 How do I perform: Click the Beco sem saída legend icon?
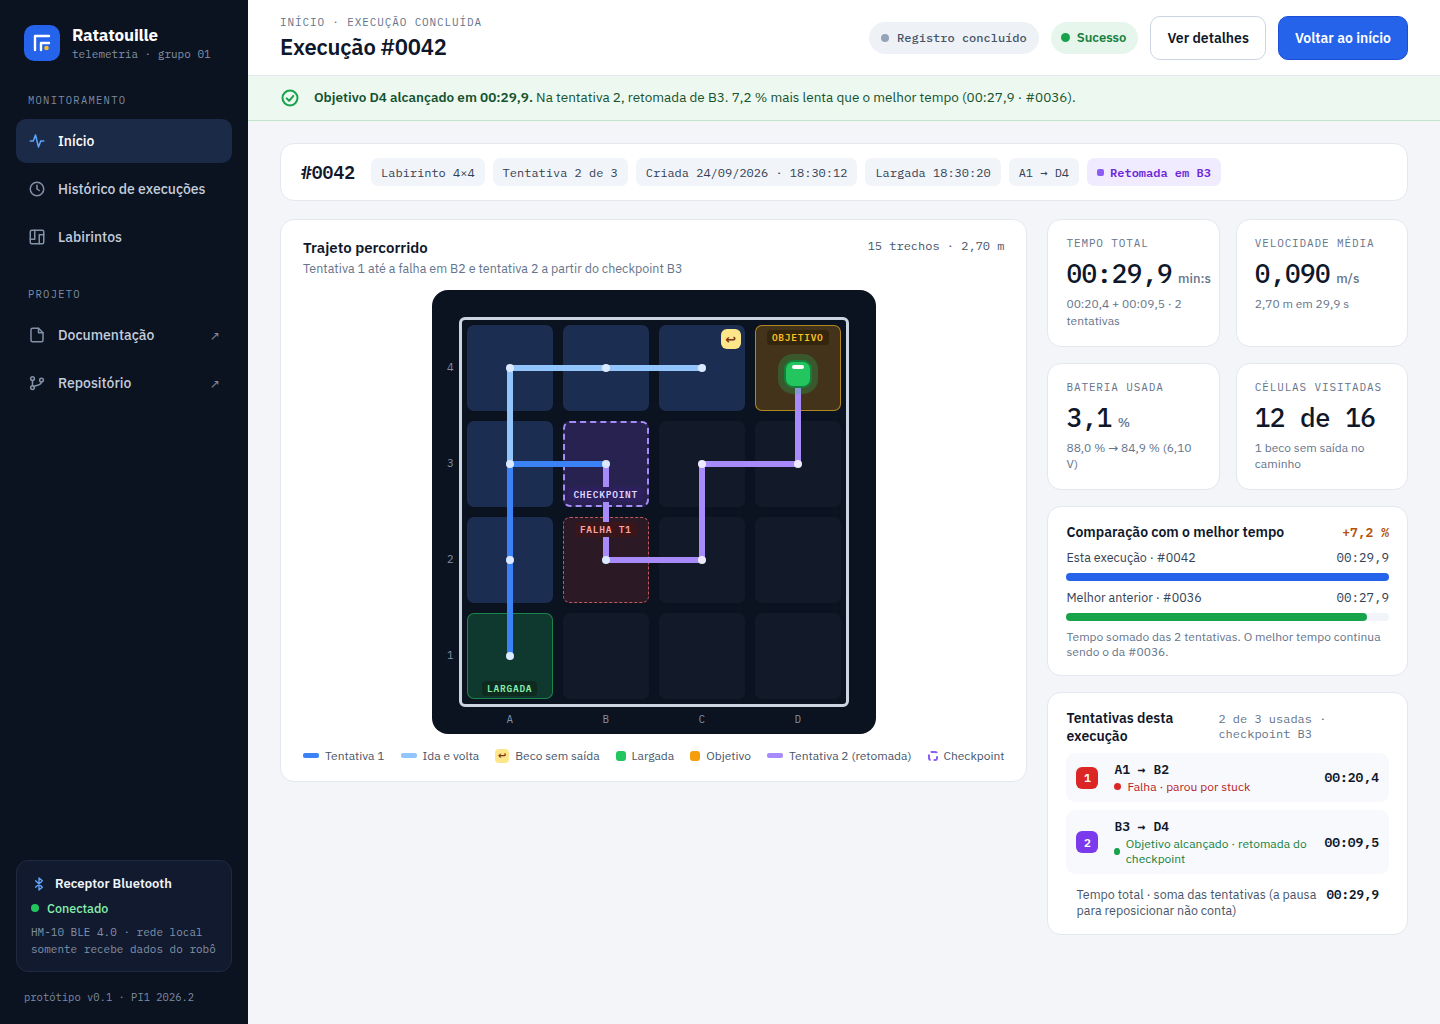[502, 756]
